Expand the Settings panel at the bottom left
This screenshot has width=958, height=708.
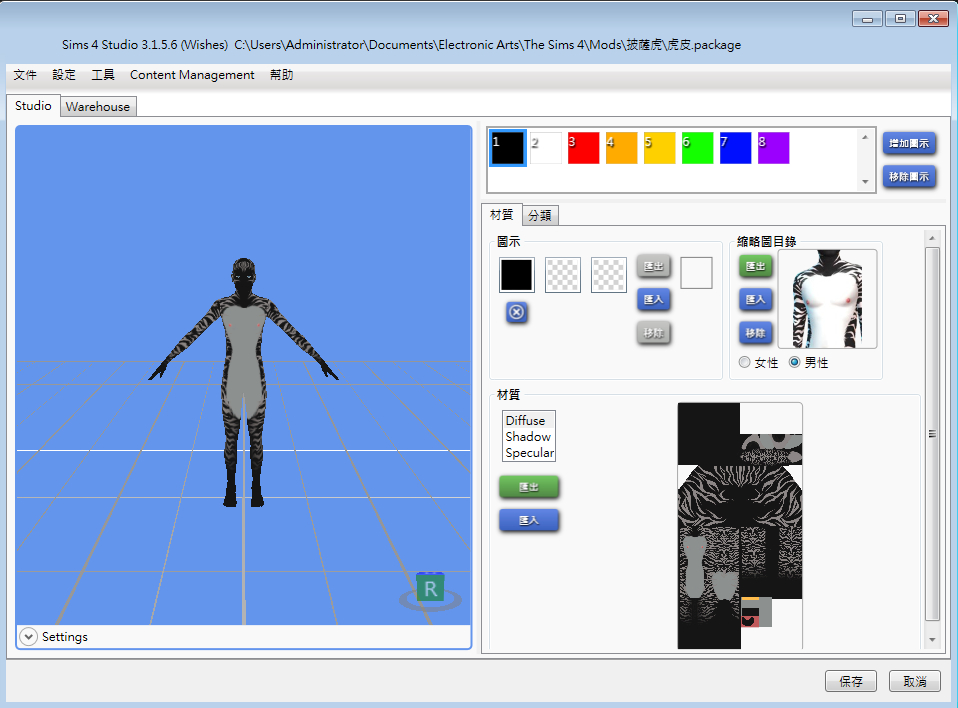(x=29, y=636)
